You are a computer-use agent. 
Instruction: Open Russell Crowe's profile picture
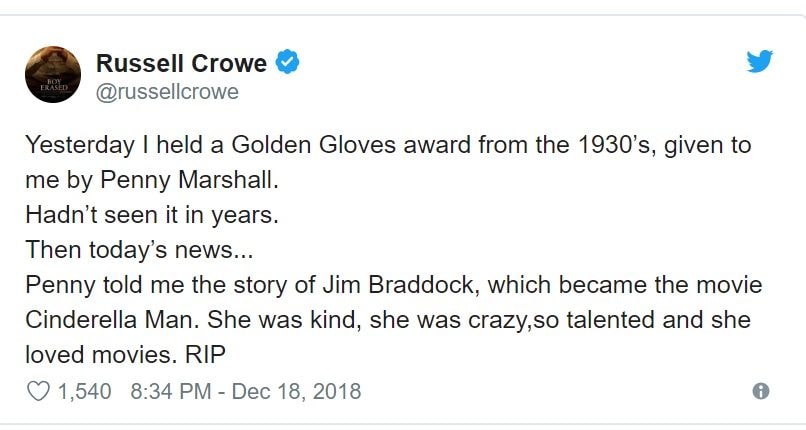coord(51,74)
